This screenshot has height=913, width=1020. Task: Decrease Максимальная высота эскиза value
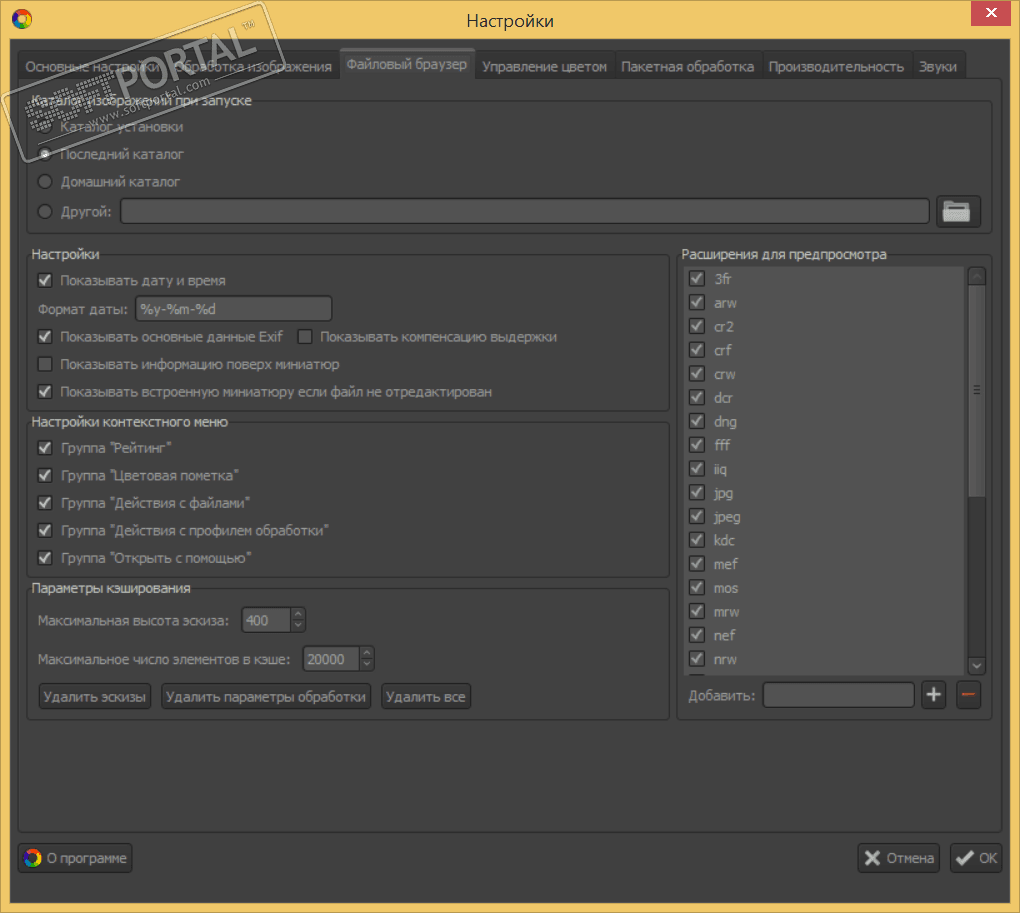pyautogui.click(x=298, y=626)
